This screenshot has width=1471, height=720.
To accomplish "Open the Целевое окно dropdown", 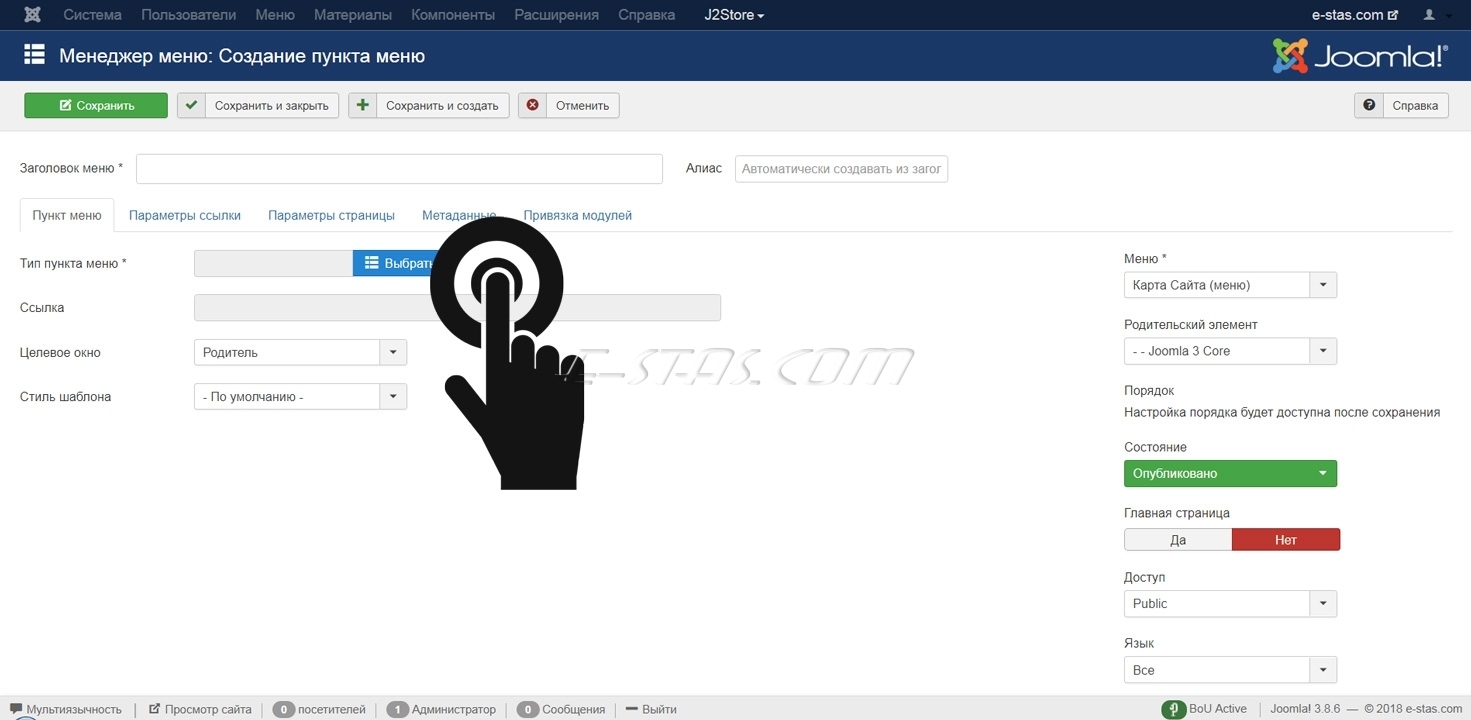I will pyautogui.click(x=300, y=352).
